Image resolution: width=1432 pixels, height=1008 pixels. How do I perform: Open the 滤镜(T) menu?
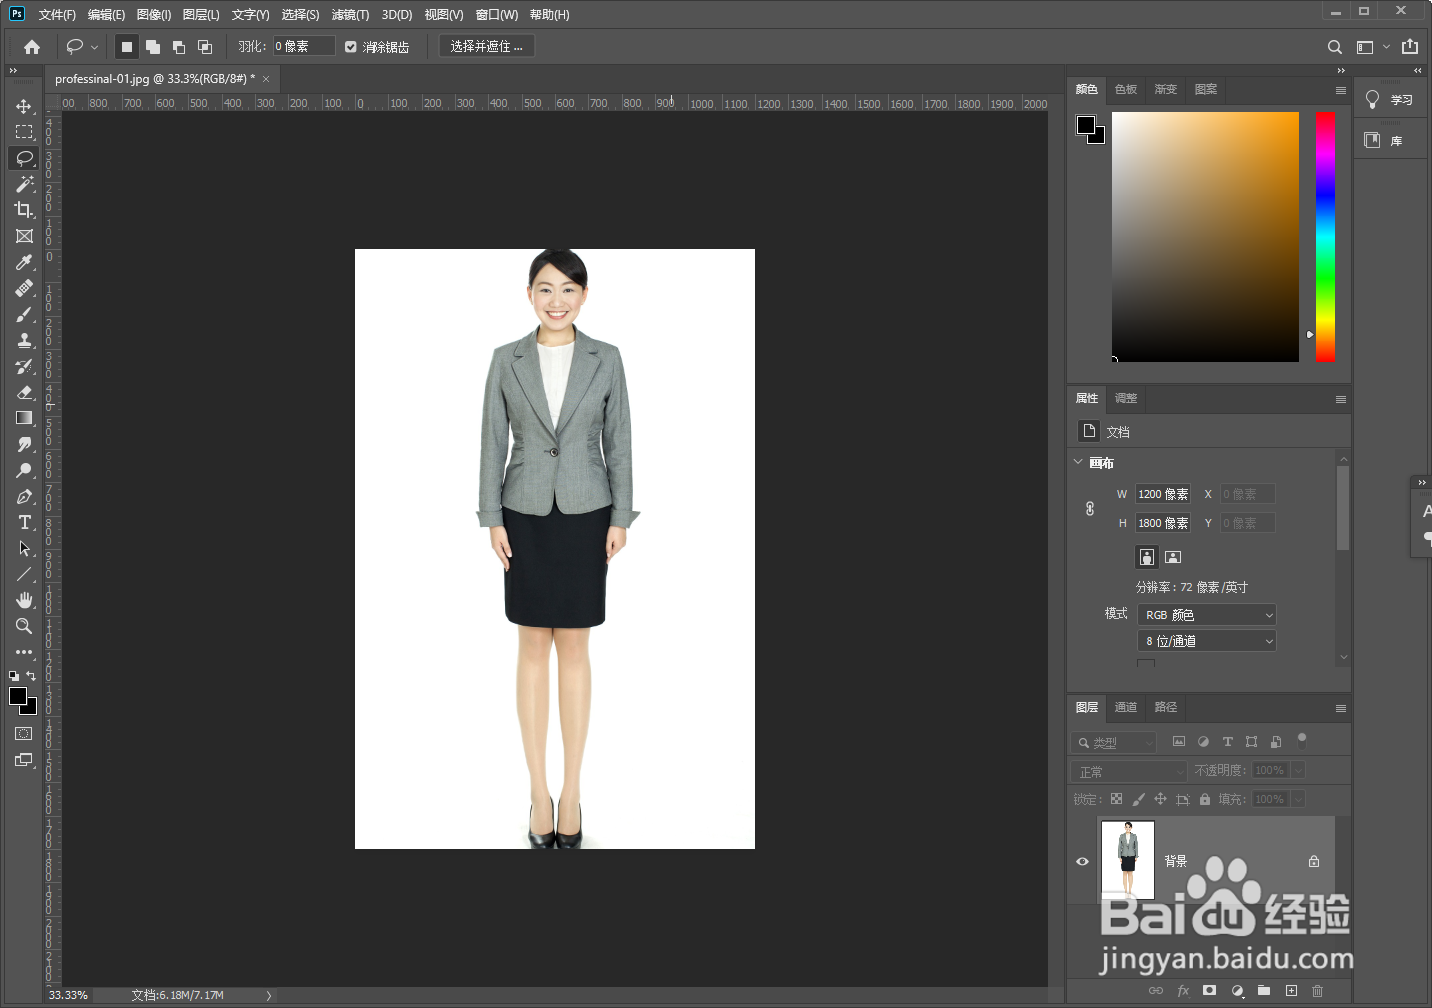click(x=350, y=15)
